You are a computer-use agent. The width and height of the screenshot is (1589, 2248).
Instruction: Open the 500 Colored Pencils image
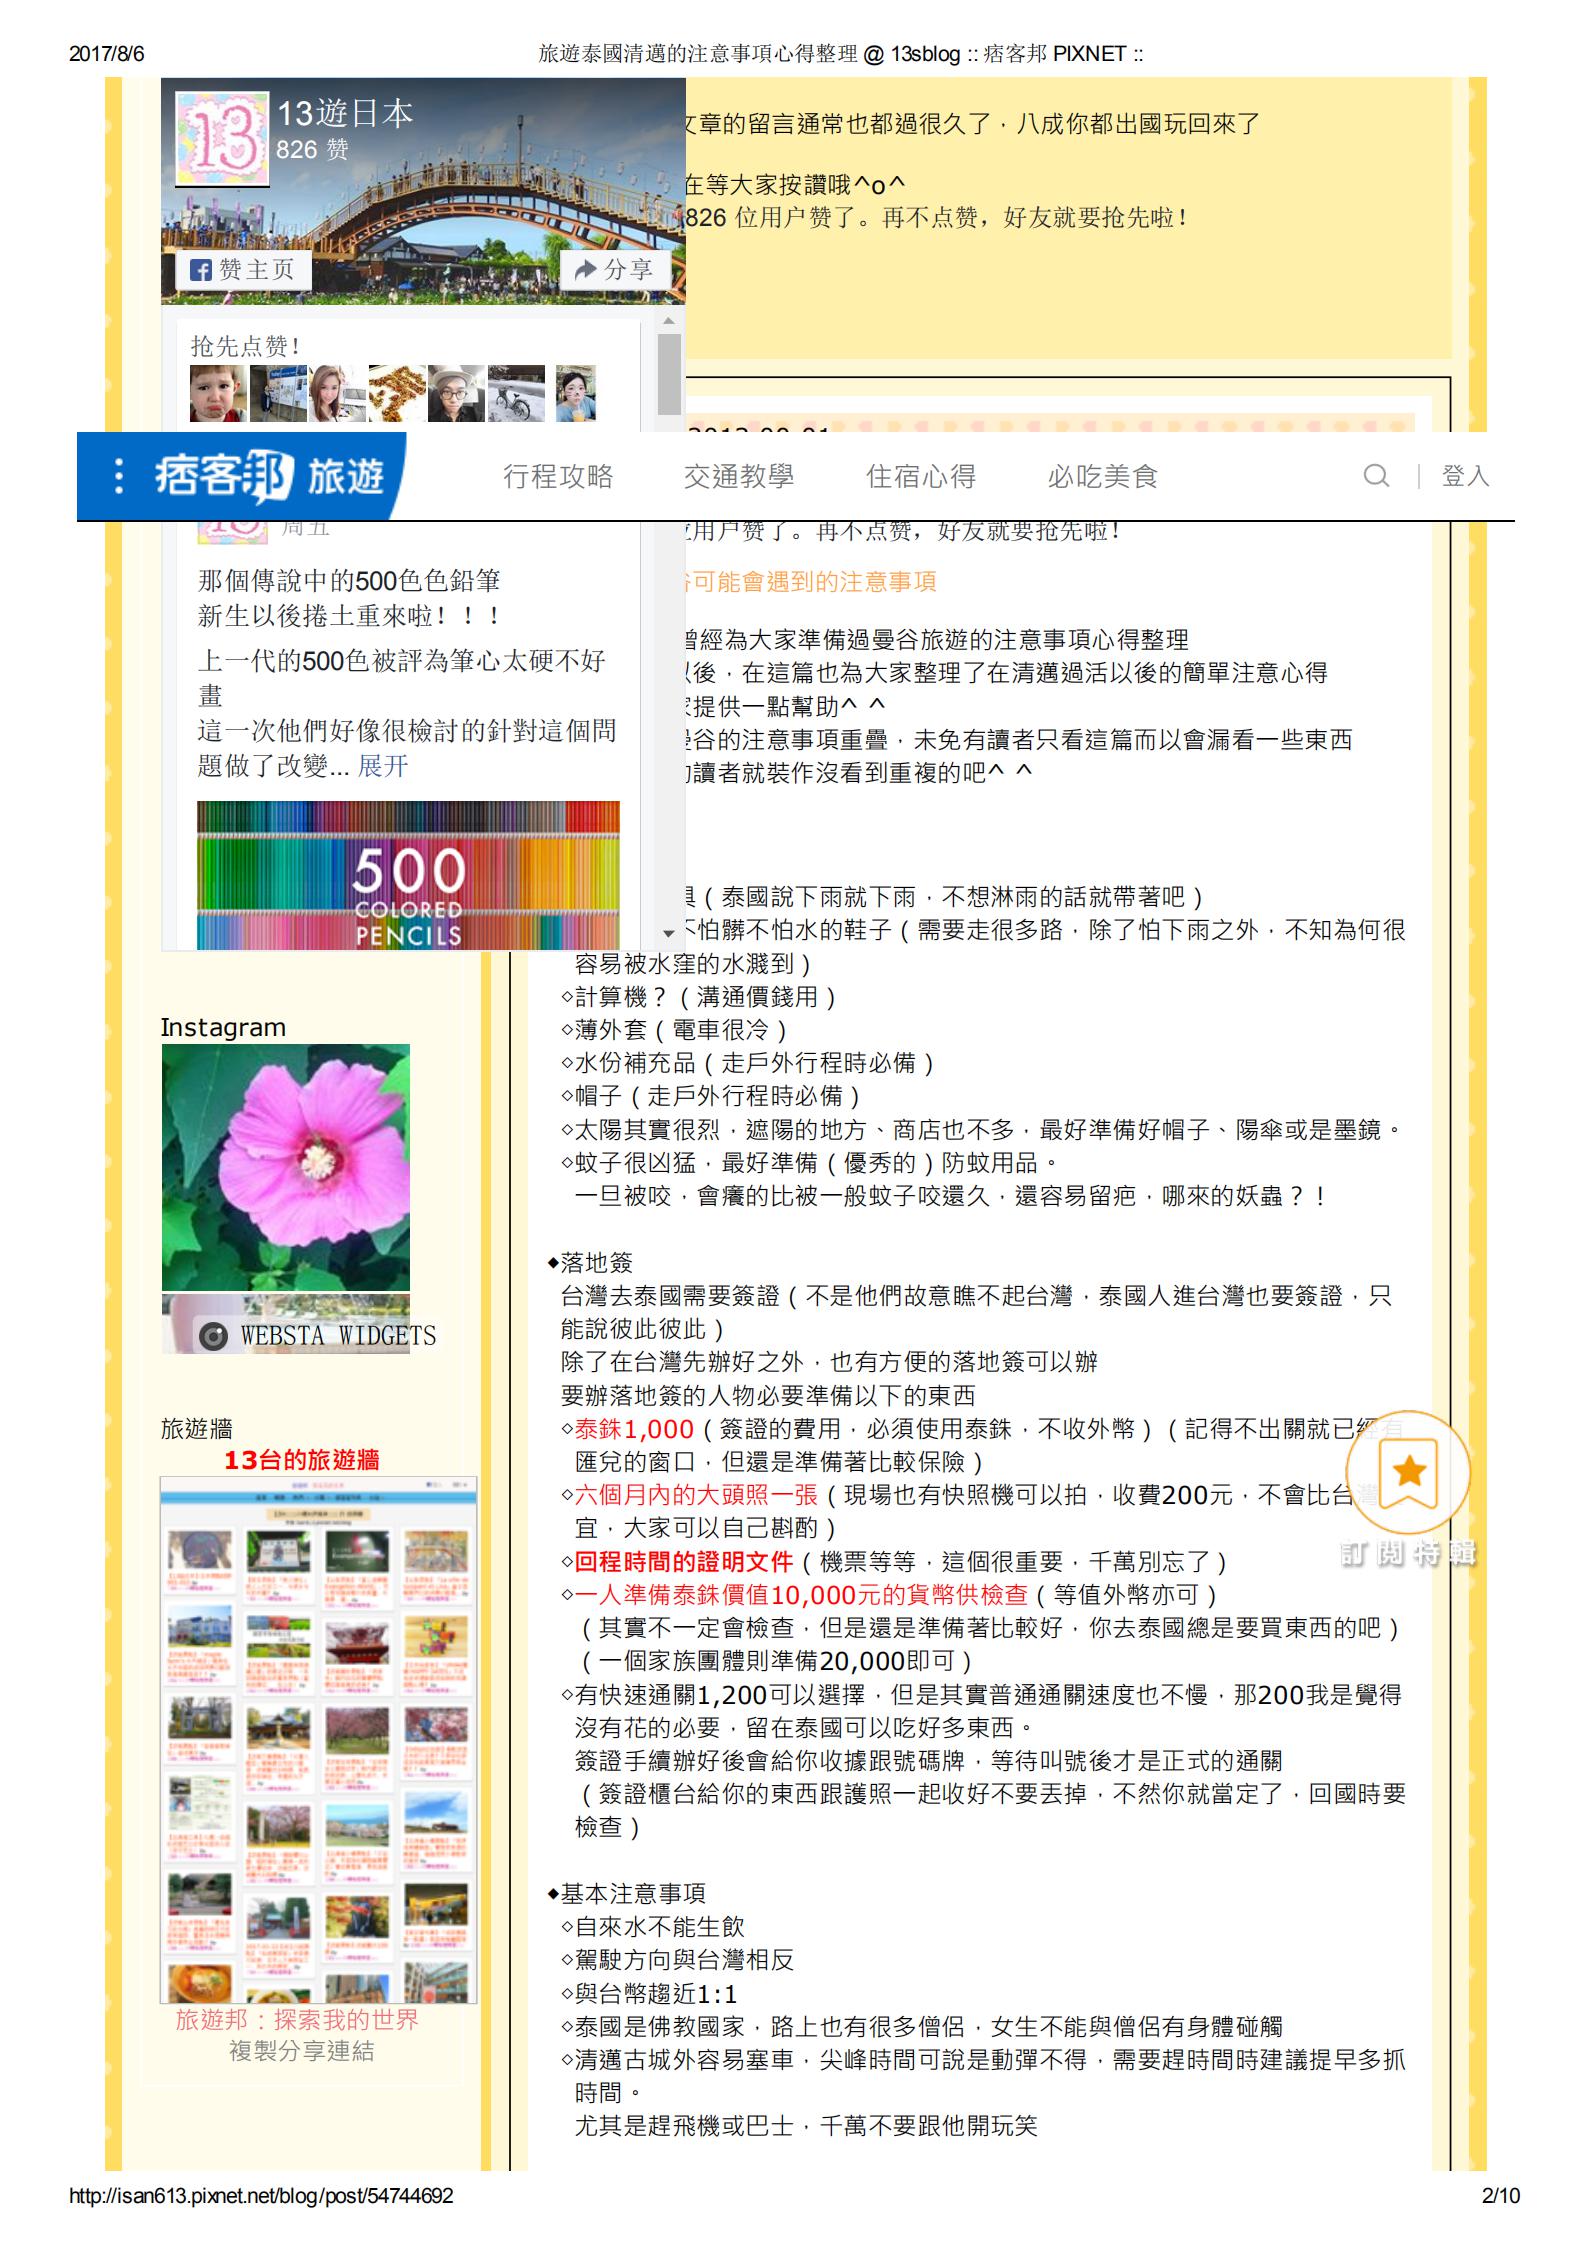pyautogui.click(x=408, y=875)
